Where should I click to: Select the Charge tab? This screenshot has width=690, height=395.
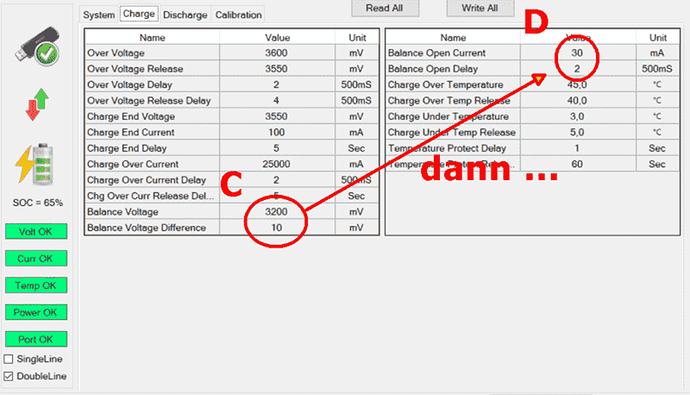(139, 14)
